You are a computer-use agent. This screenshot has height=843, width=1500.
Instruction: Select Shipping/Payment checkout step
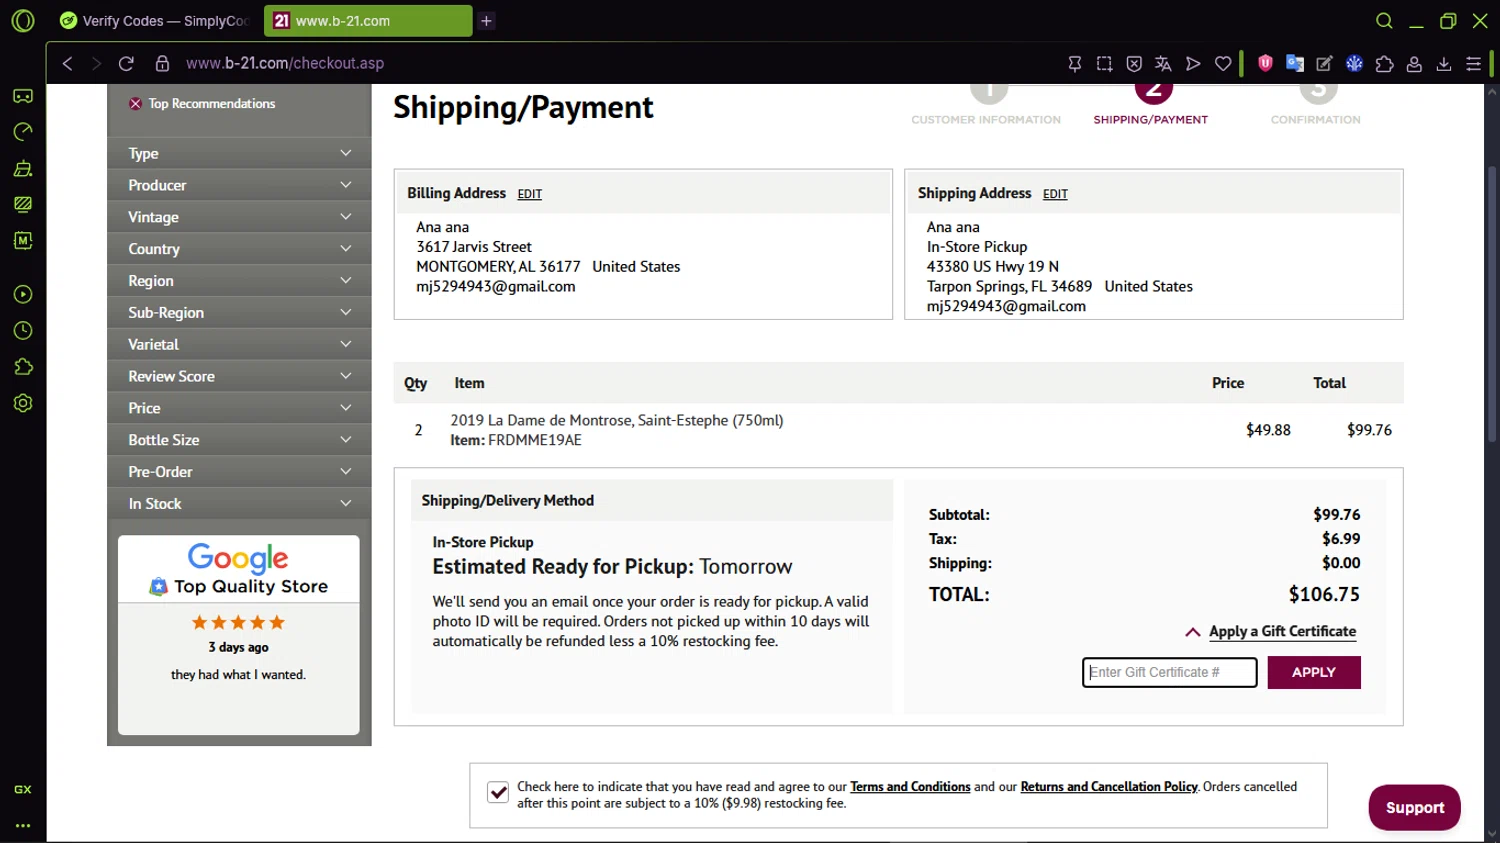point(1151,106)
